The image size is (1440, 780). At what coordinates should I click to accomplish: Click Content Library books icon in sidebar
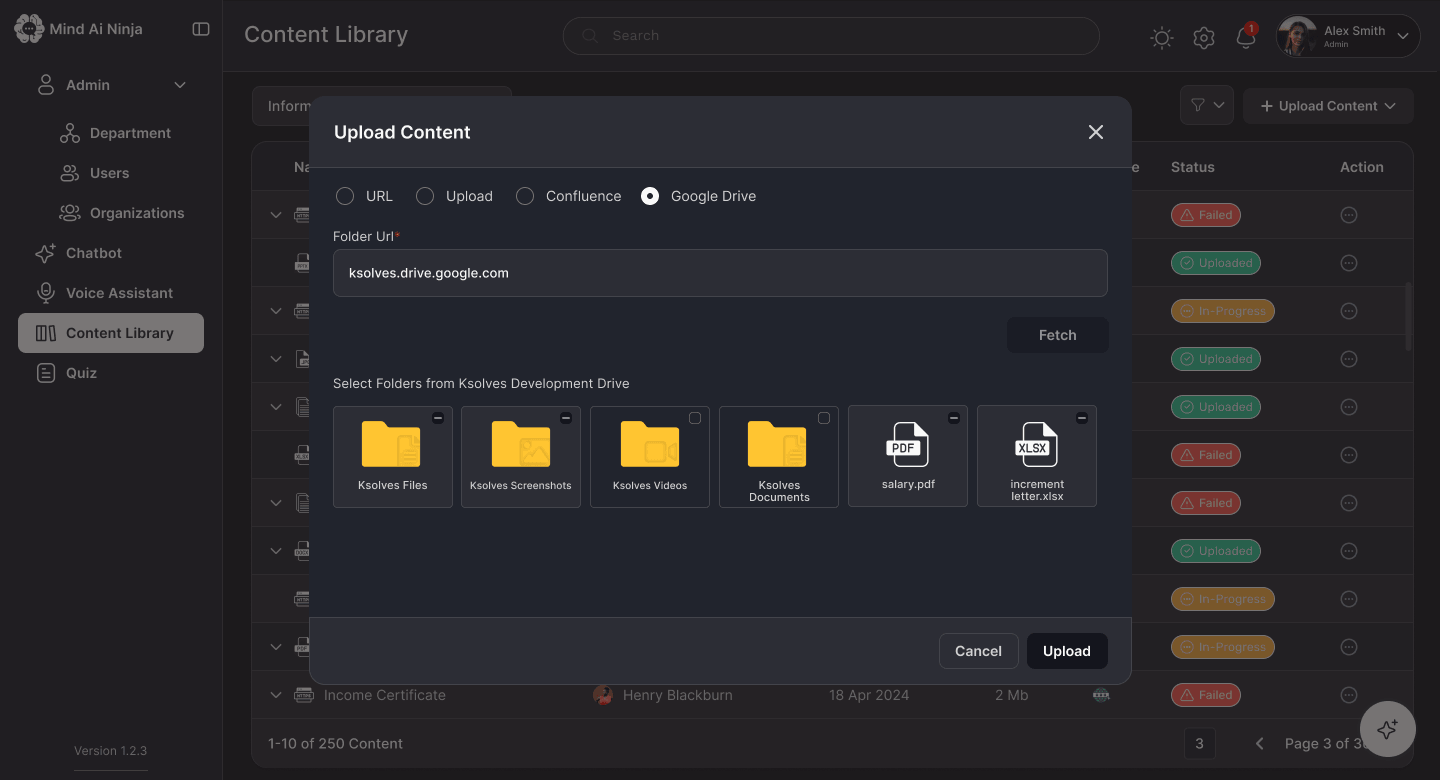tap(46, 333)
